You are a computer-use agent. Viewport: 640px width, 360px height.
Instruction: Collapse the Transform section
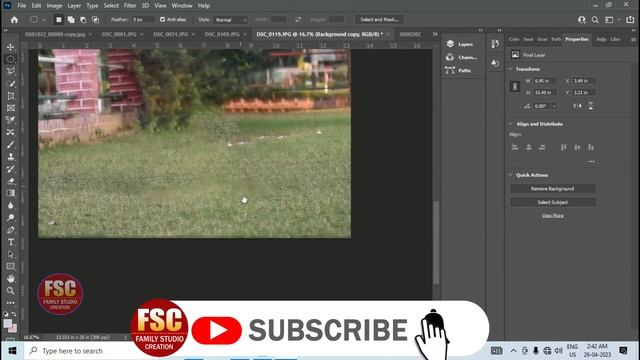pyautogui.click(x=510, y=69)
